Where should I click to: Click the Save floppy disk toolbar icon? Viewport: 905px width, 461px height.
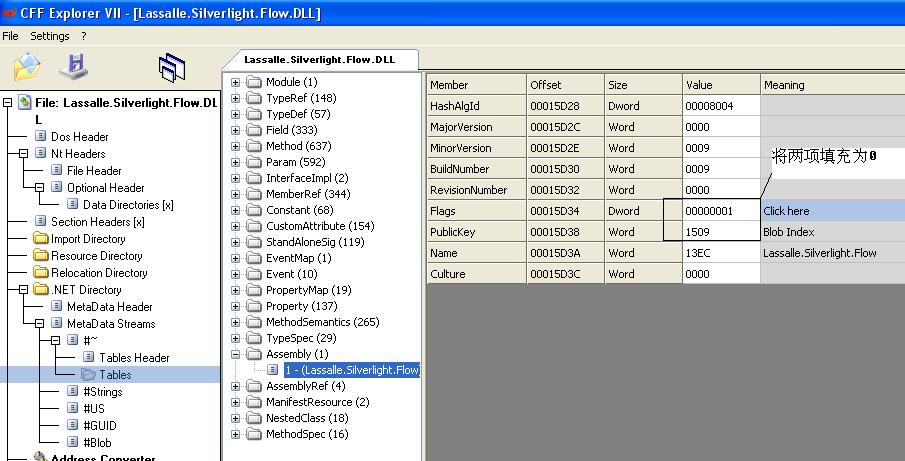pyautogui.click(x=74, y=66)
